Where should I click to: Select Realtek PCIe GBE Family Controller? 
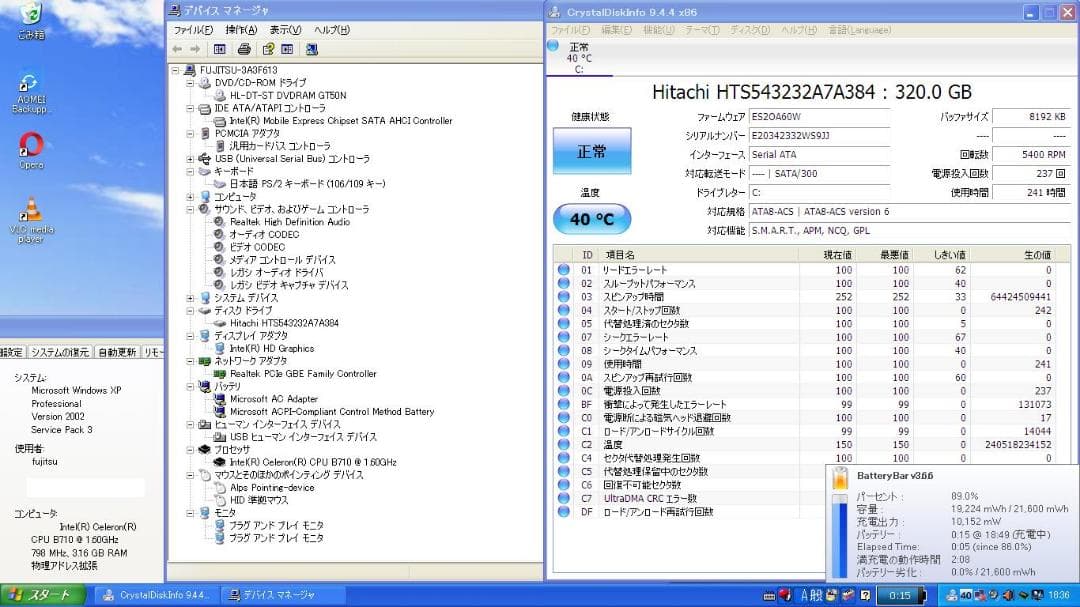(303, 374)
